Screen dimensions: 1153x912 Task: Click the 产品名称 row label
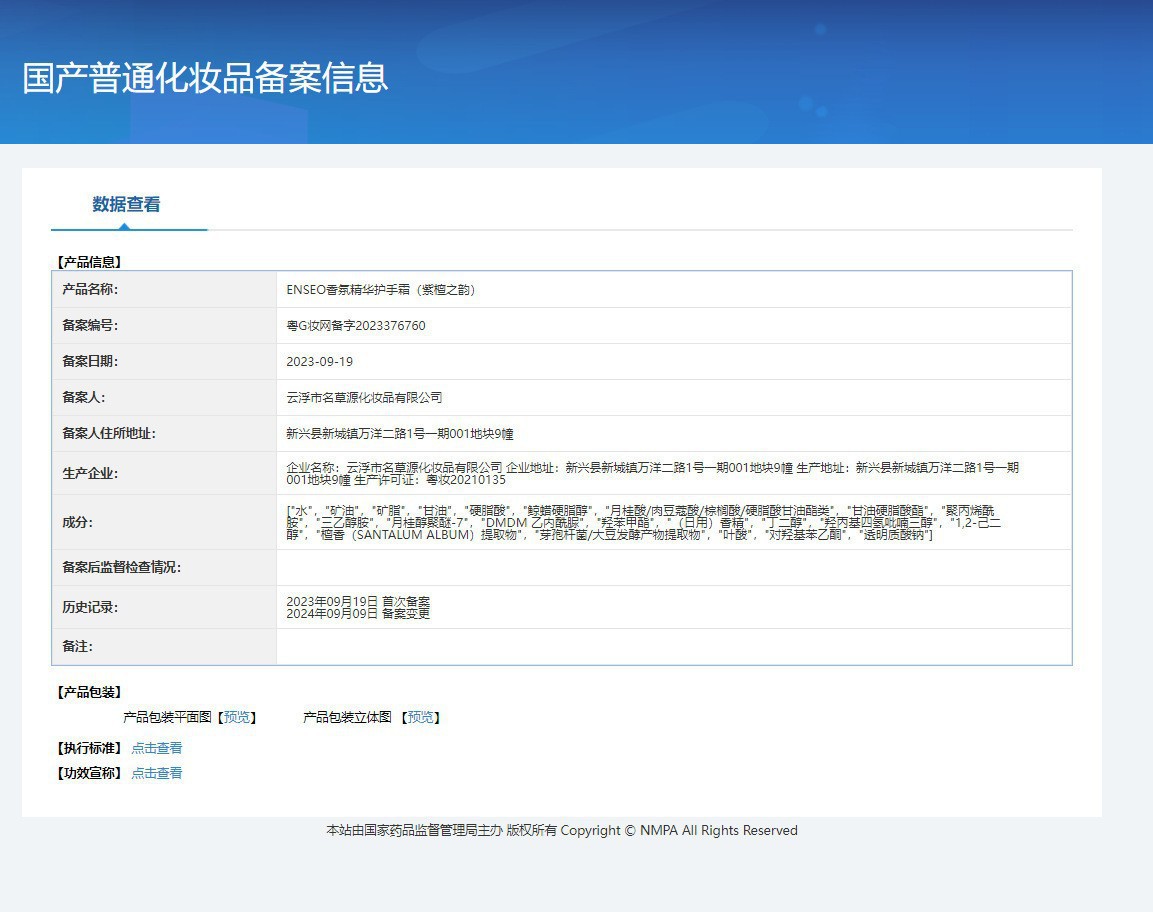coord(90,289)
